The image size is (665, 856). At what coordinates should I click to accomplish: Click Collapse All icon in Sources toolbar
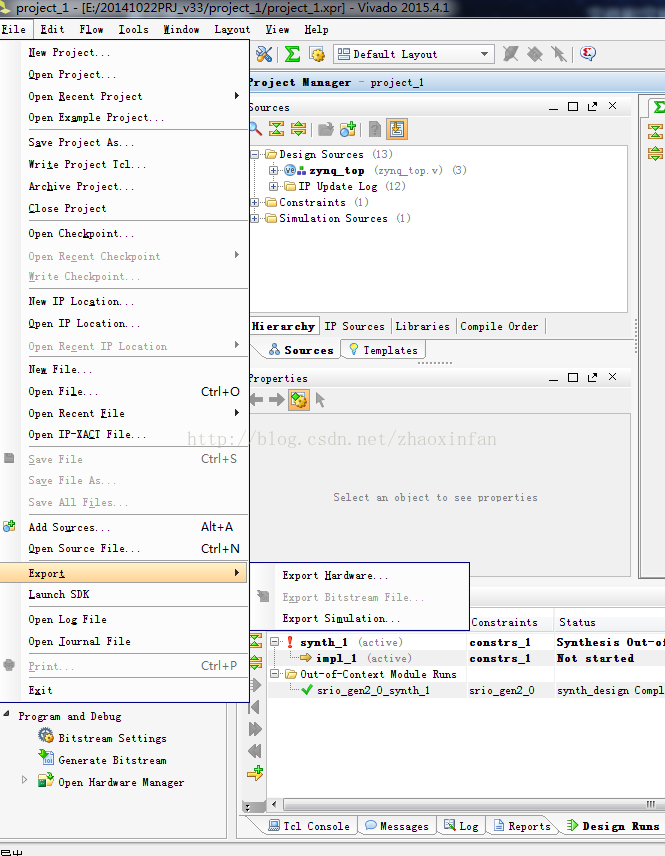point(277,129)
